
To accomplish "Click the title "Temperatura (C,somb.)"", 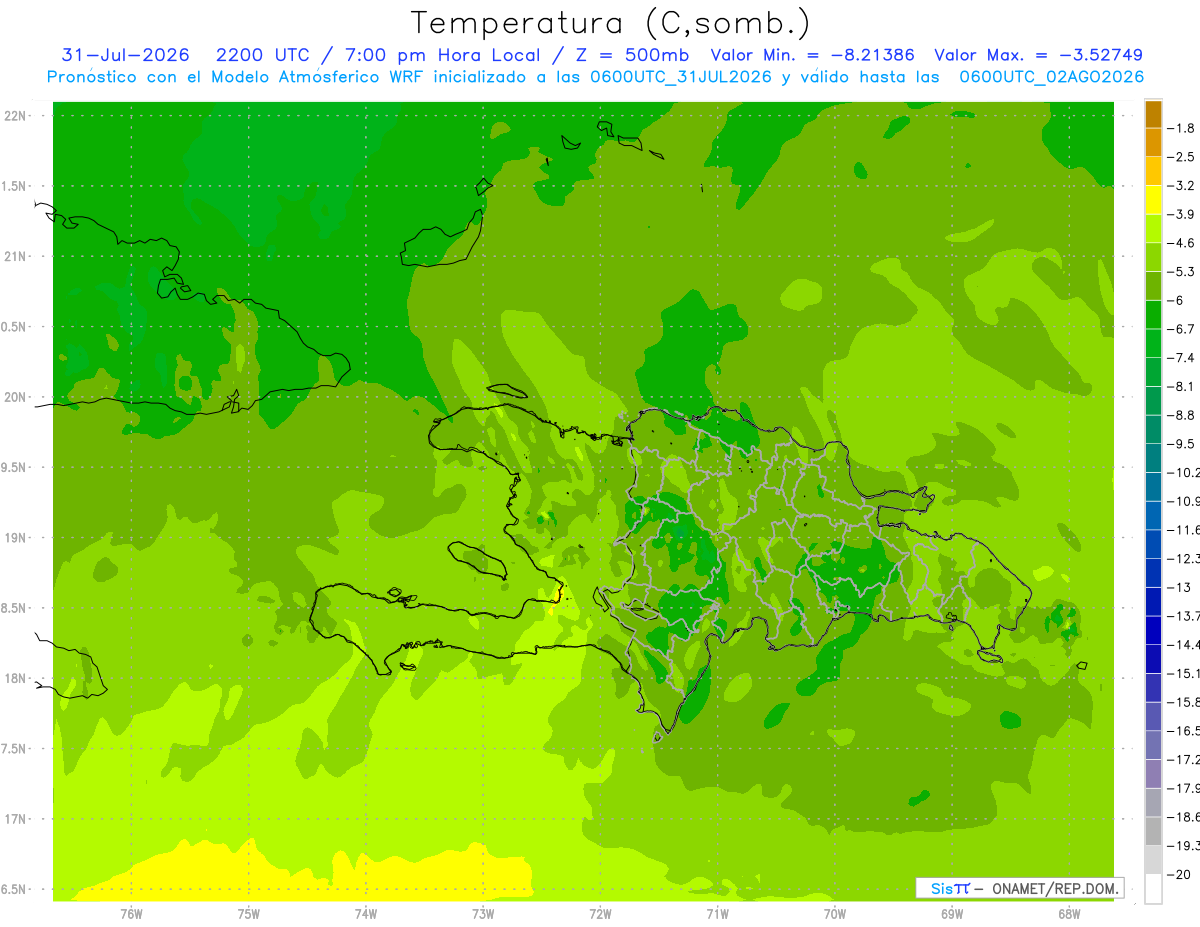I will 610,23.
